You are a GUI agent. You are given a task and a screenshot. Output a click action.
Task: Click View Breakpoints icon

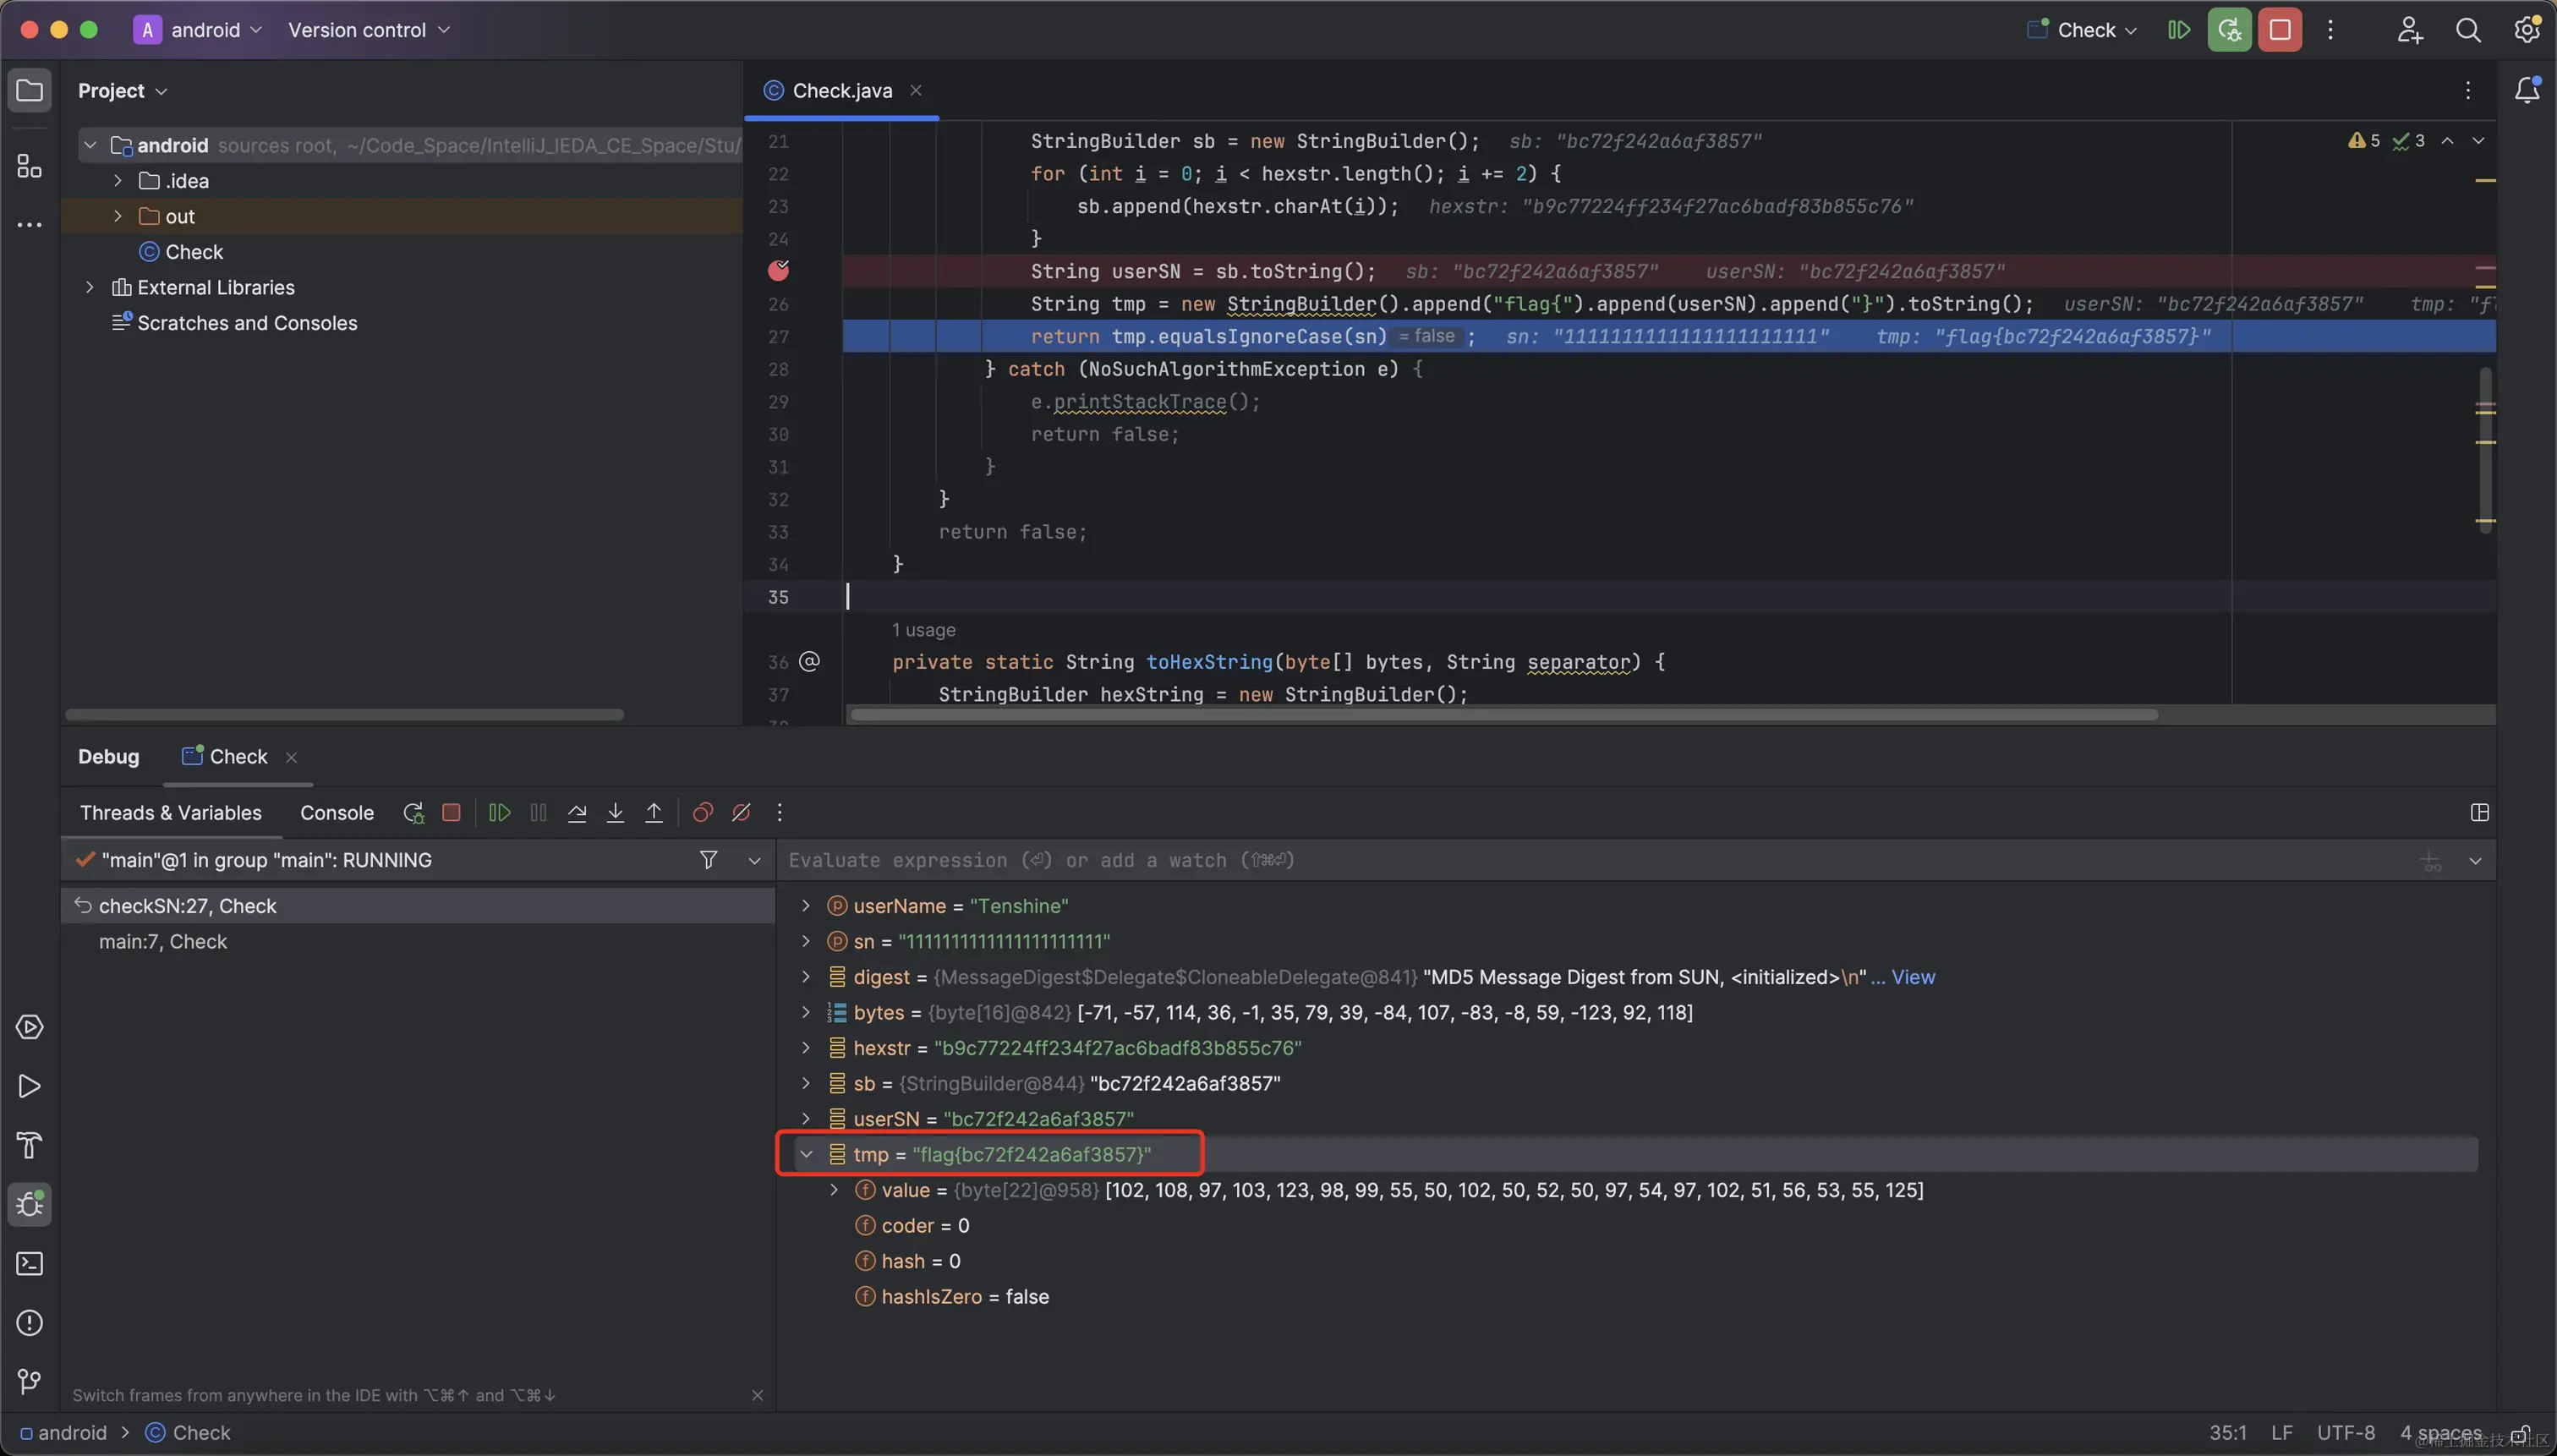(703, 813)
